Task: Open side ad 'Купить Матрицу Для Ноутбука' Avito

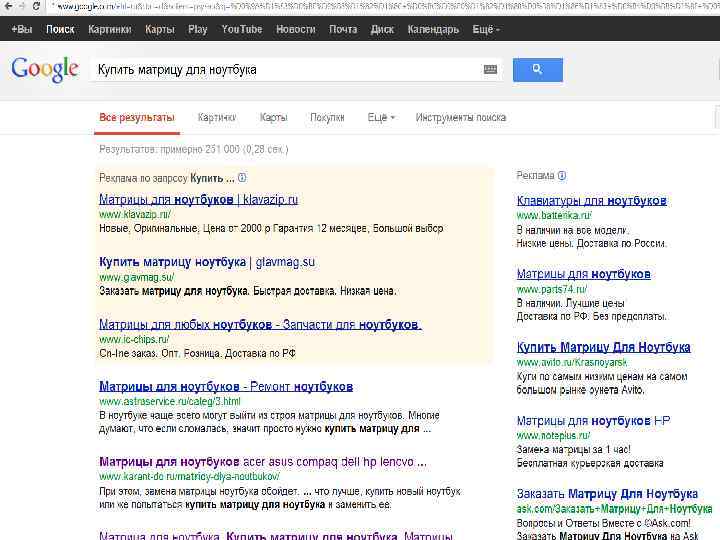Action: (603, 348)
